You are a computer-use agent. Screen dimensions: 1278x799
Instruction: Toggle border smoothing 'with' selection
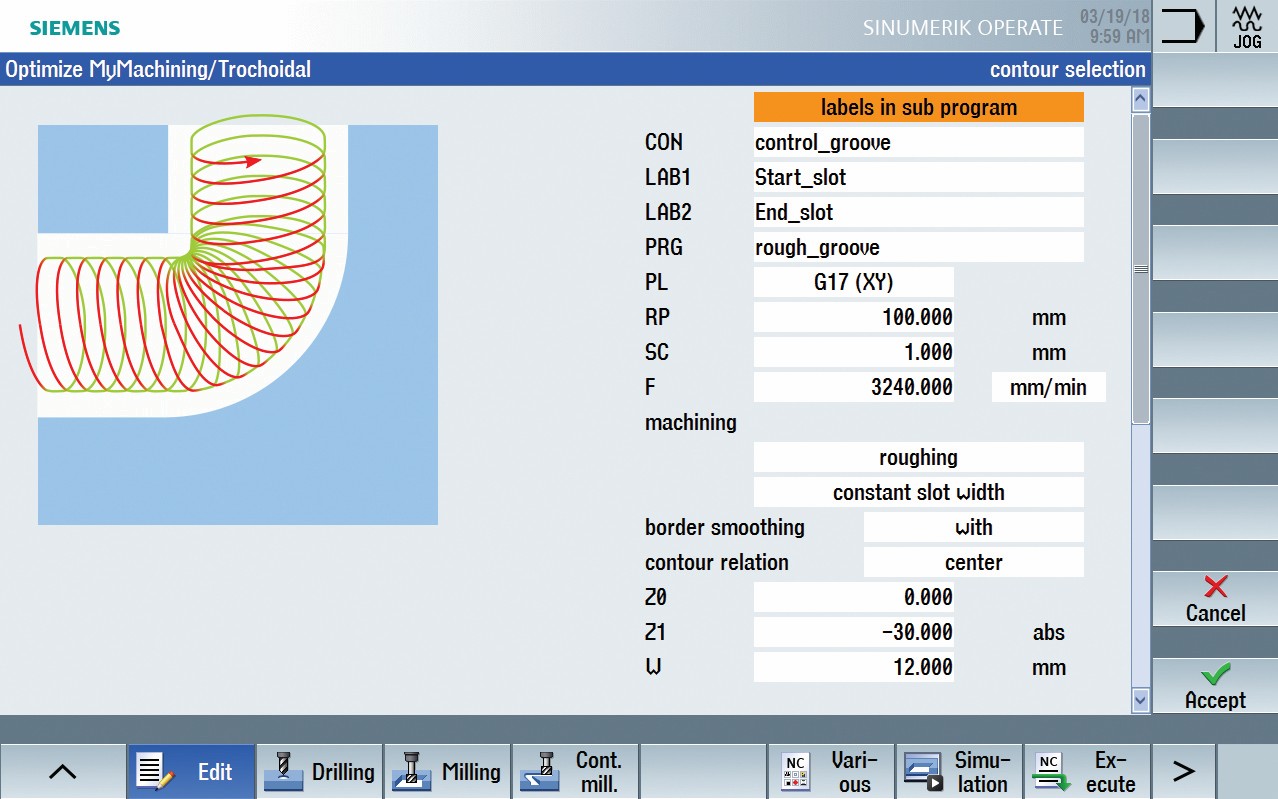[973, 527]
